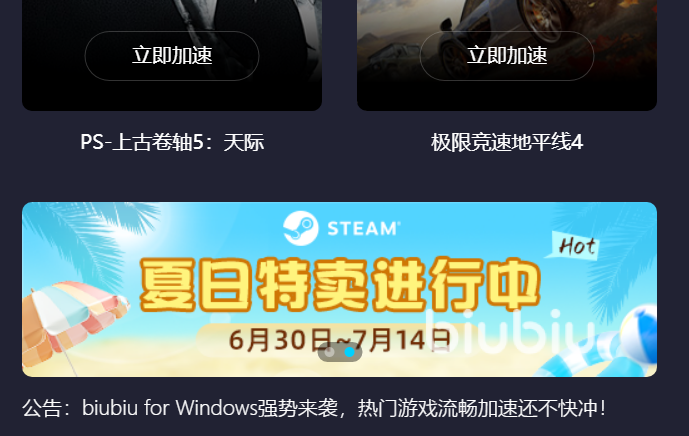Click the Hot tag on the Steam banner

(573, 246)
